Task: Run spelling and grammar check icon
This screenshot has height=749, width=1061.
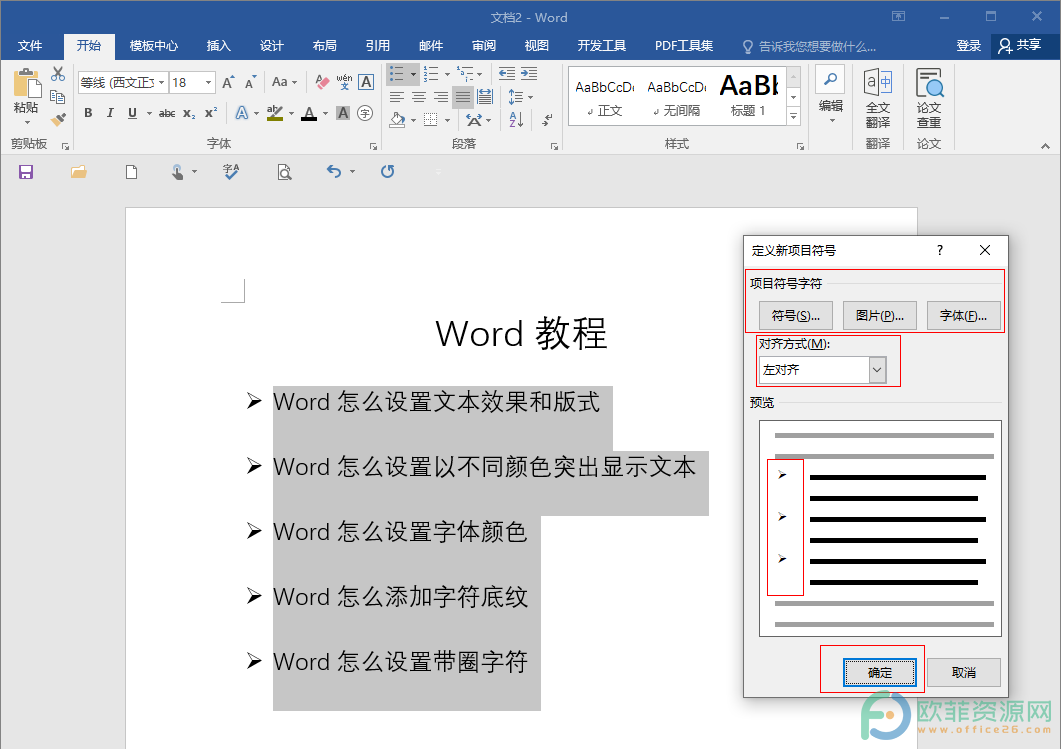Action: [x=231, y=172]
